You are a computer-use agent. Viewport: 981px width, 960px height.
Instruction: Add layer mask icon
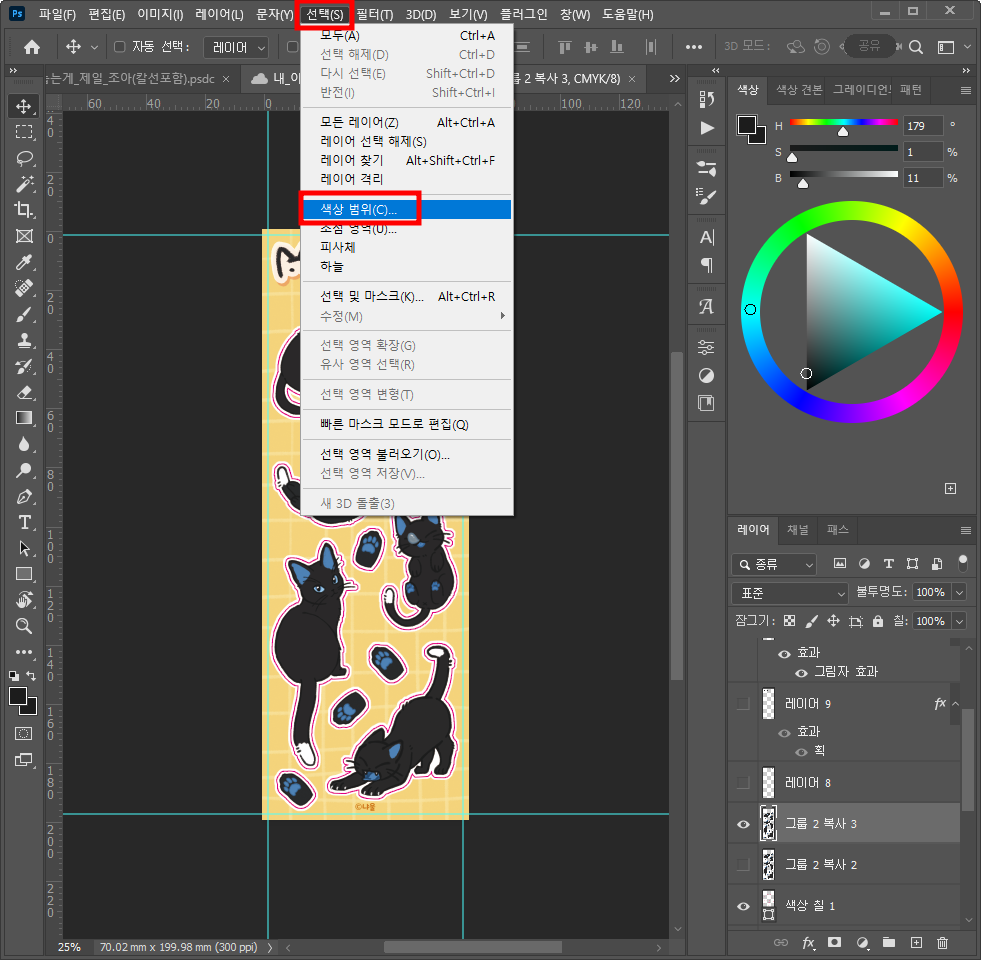(x=834, y=942)
